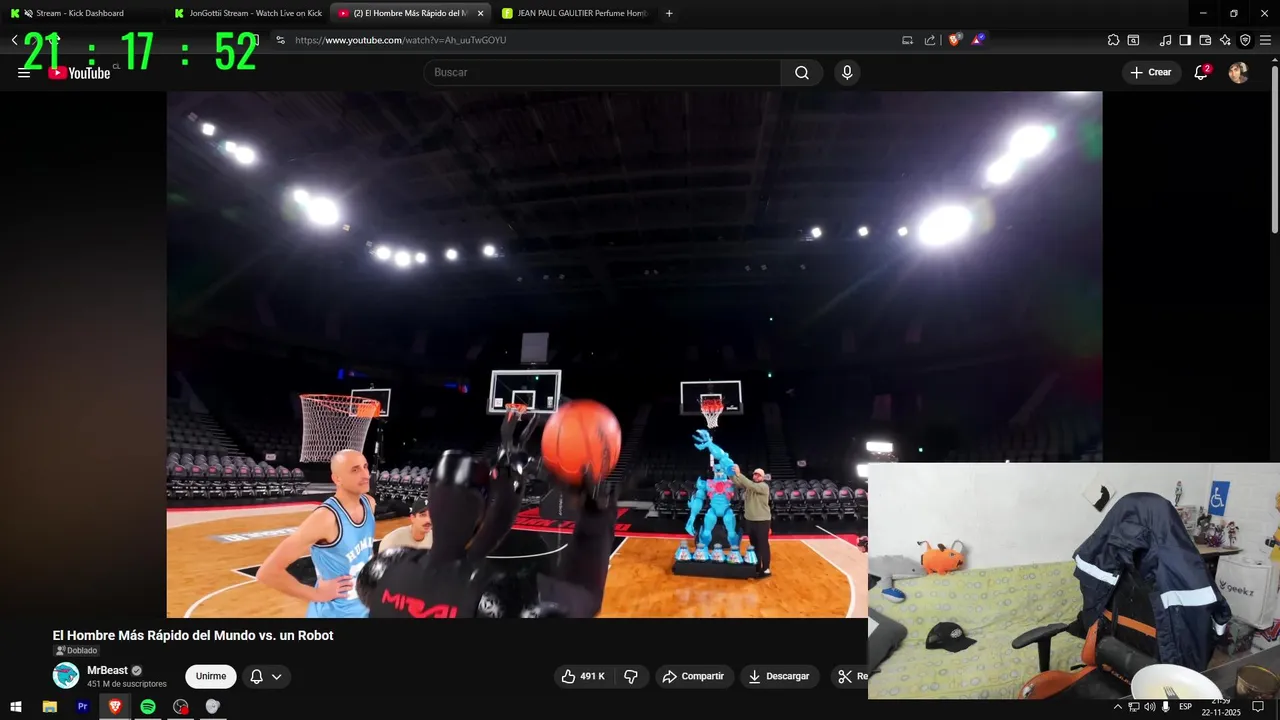
Task: Click the Clip scissors button
Action: point(849,677)
